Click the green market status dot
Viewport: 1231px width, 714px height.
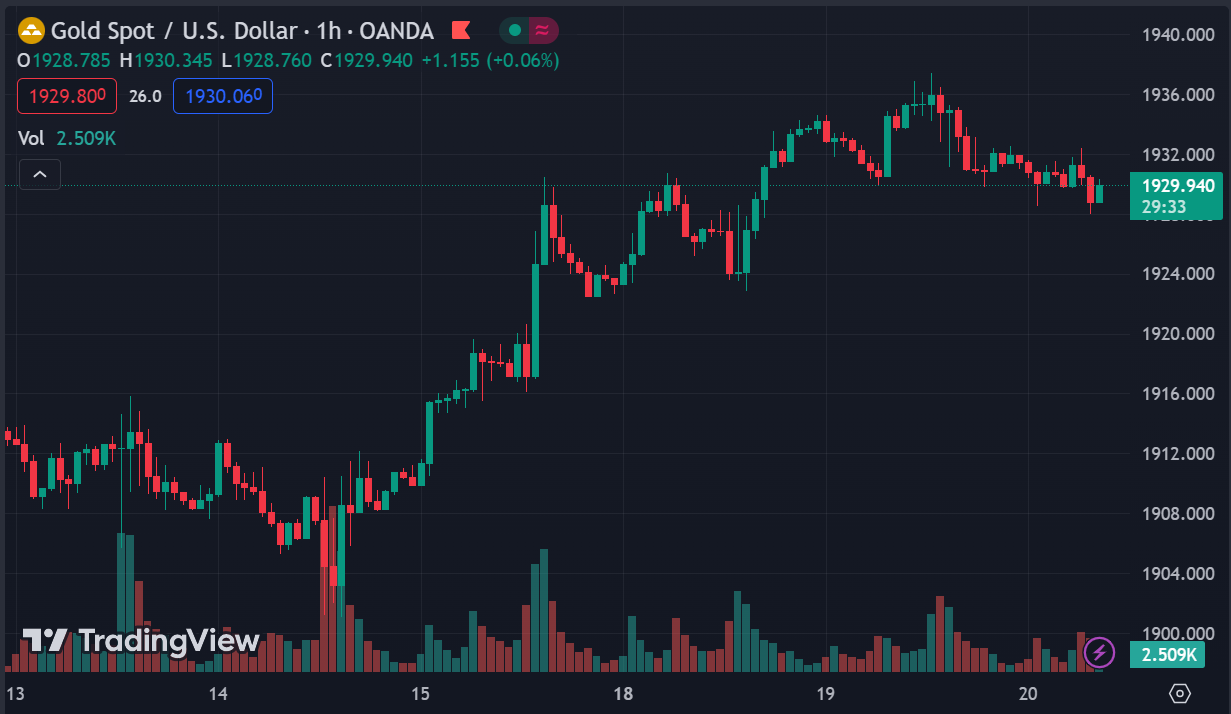point(515,31)
